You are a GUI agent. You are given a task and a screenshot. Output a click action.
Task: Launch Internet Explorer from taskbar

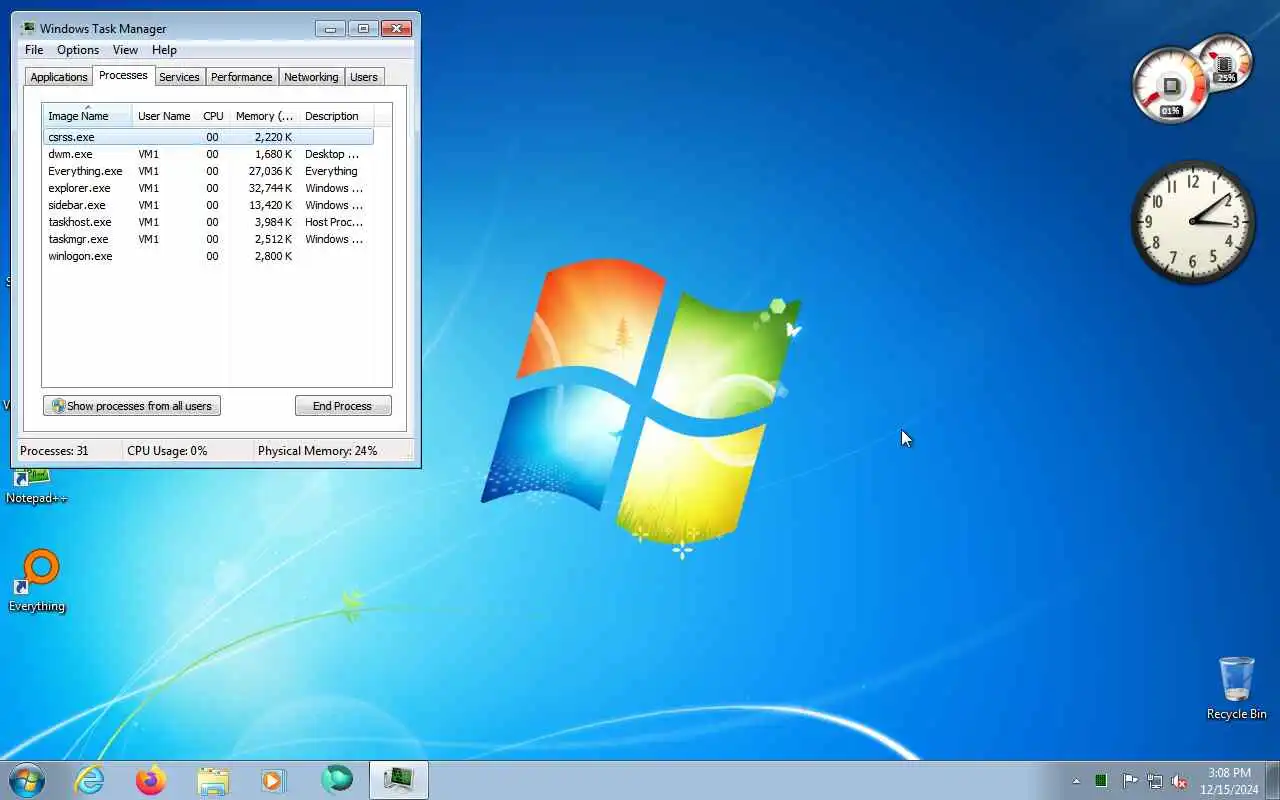tap(90, 780)
